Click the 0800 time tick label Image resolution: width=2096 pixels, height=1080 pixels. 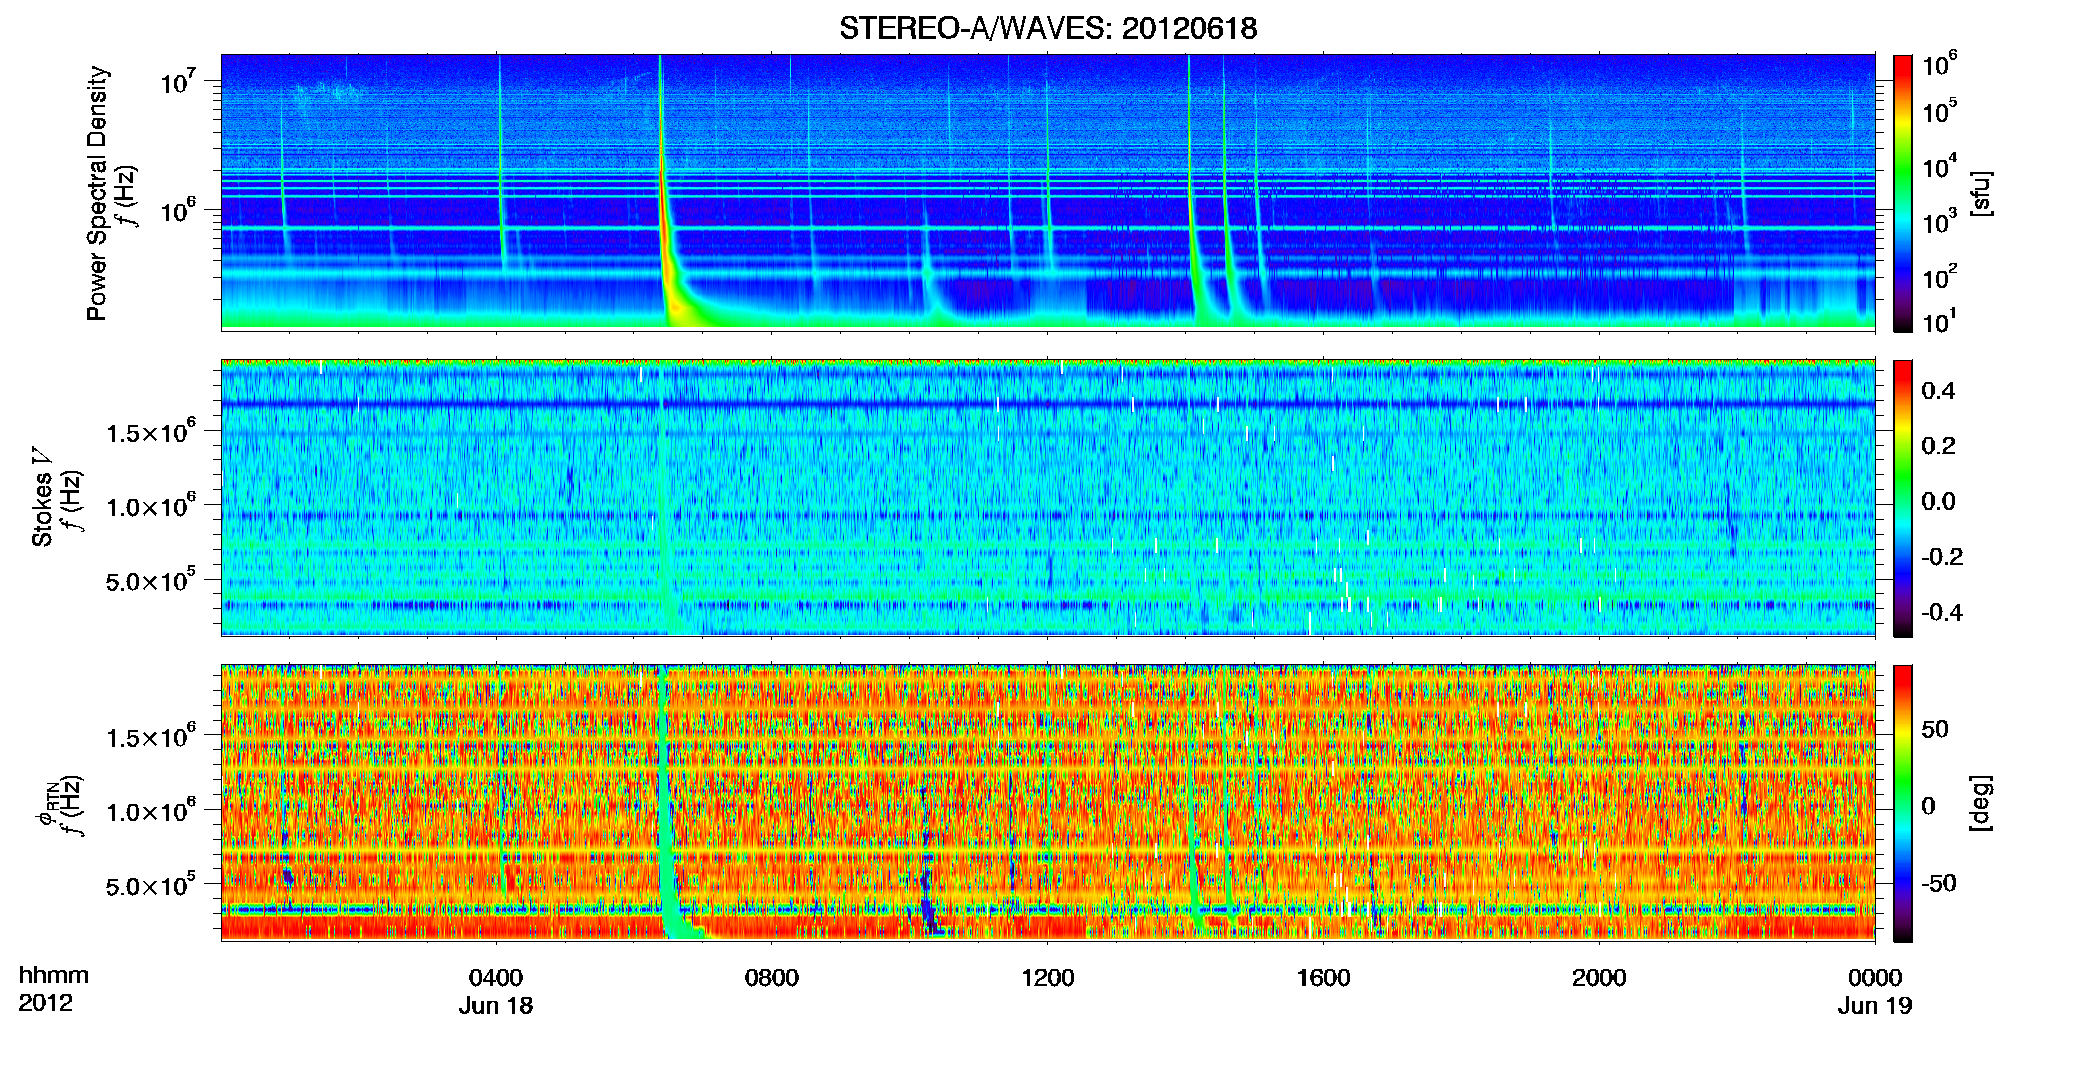(772, 978)
